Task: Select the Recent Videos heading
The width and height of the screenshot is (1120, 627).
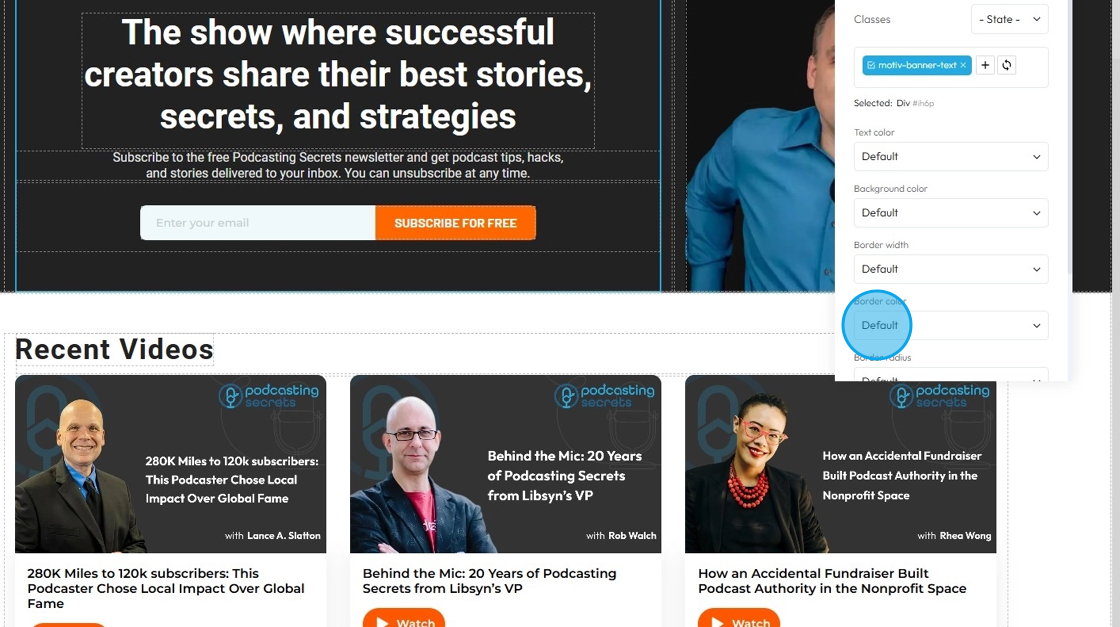Action: click(114, 349)
